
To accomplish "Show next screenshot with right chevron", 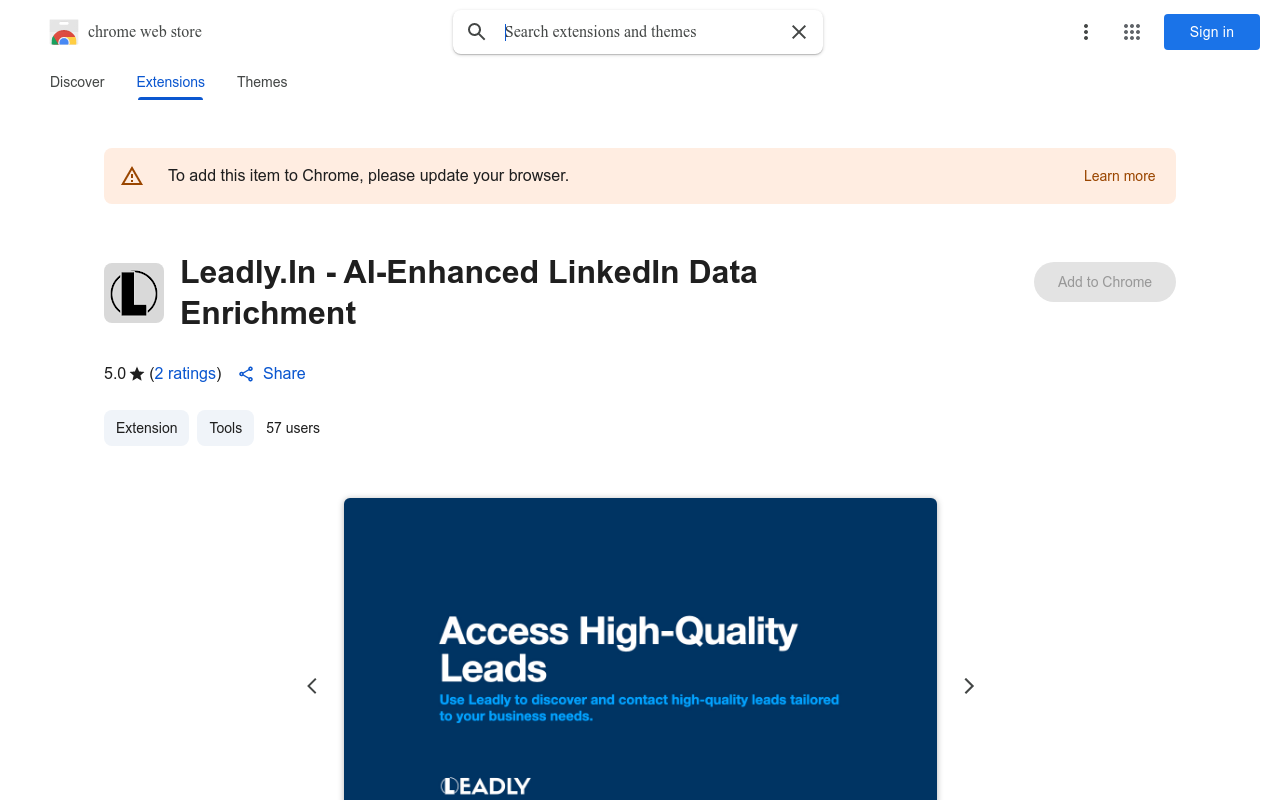I will (x=968, y=686).
